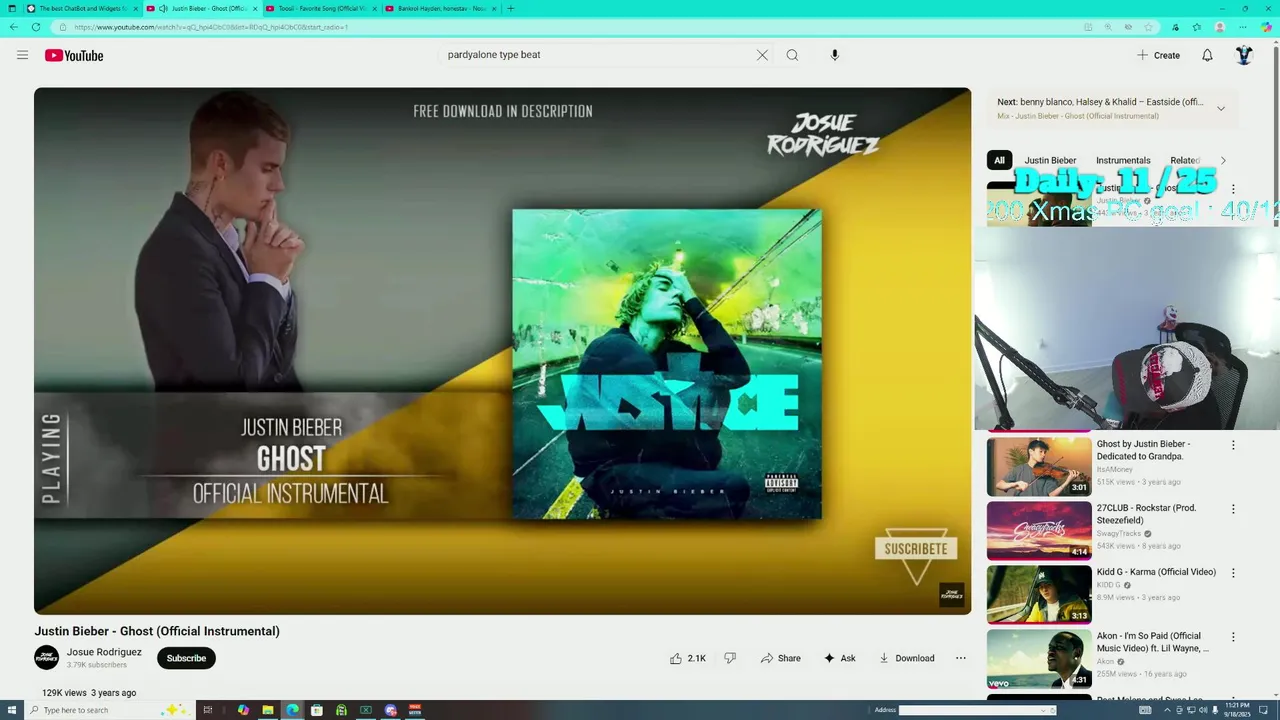The image size is (1280, 720).
Task: Close the Justin Bieber Ghost browser tab
Action: (255, 8)
